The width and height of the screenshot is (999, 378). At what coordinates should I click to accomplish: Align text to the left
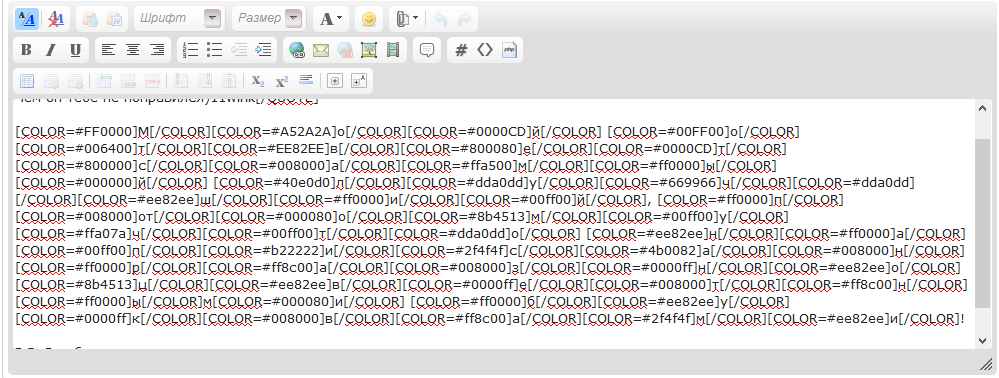(x=109, y=50)
